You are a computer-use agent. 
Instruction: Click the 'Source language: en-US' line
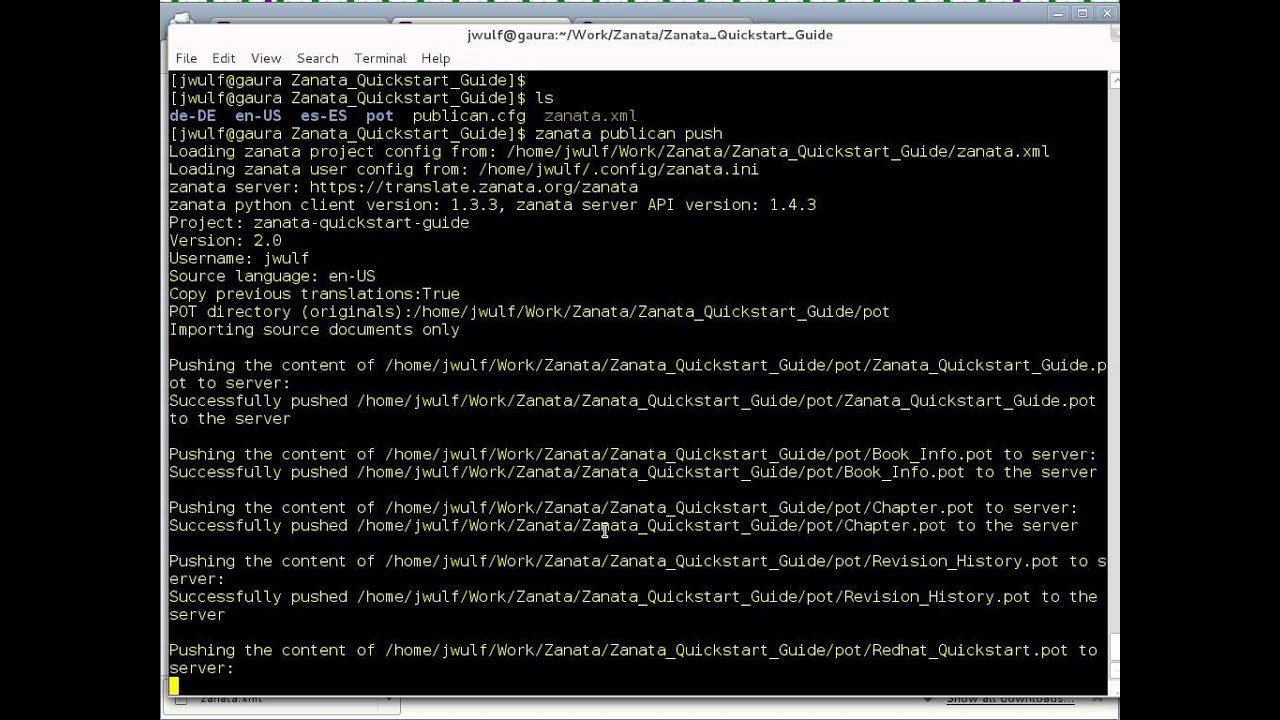tap(272, 276)
